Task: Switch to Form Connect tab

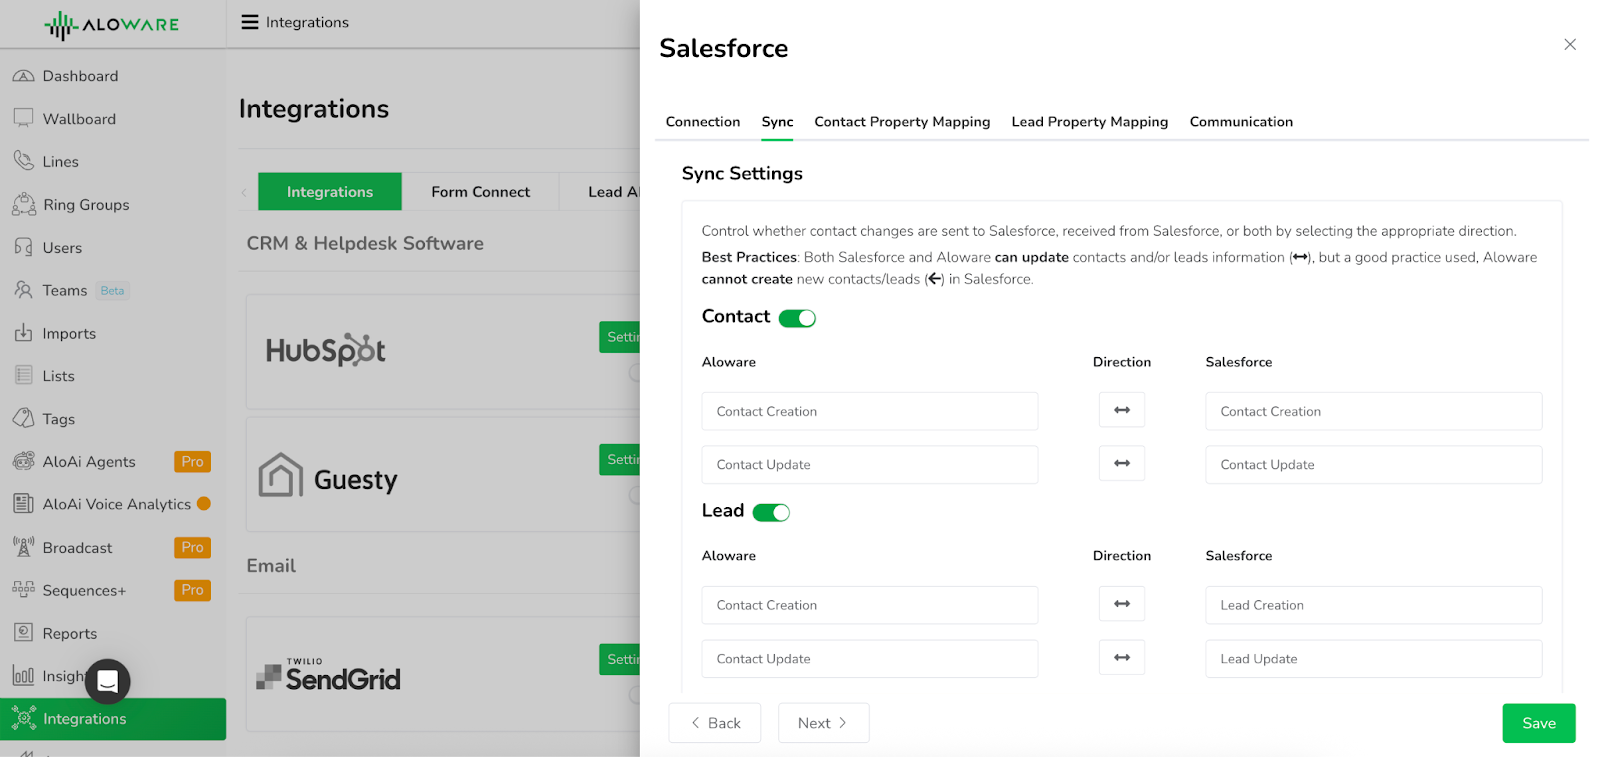Action: 481,191
